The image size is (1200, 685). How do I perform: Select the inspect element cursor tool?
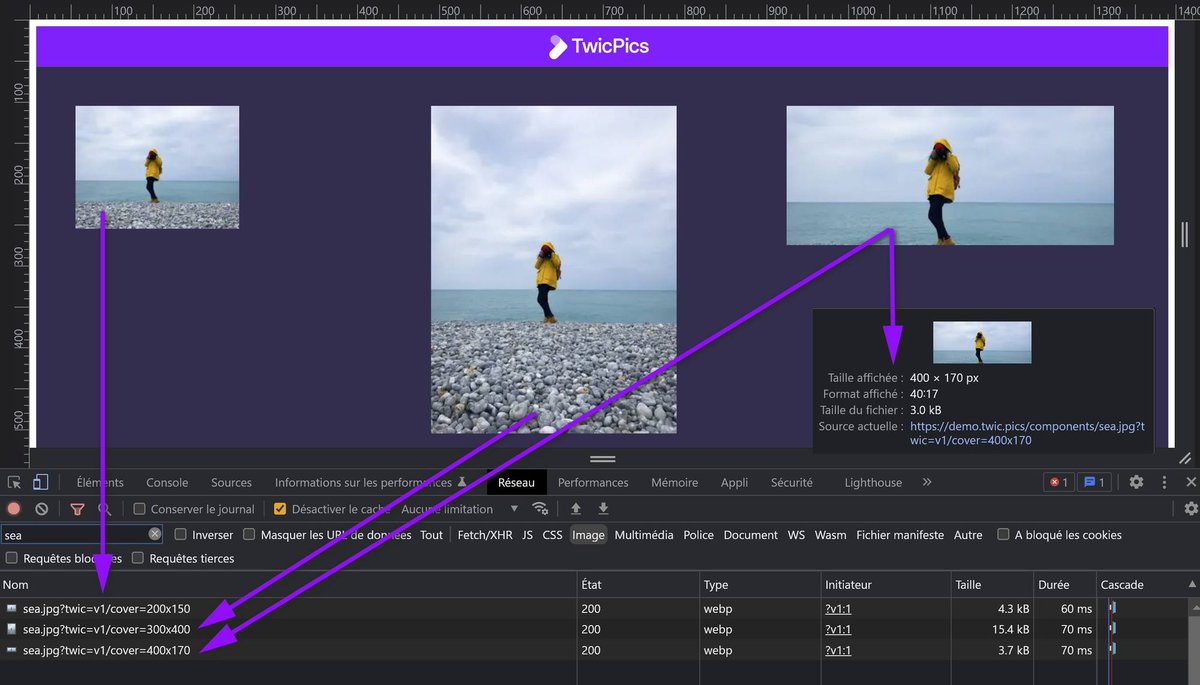(x=15, y=482)
